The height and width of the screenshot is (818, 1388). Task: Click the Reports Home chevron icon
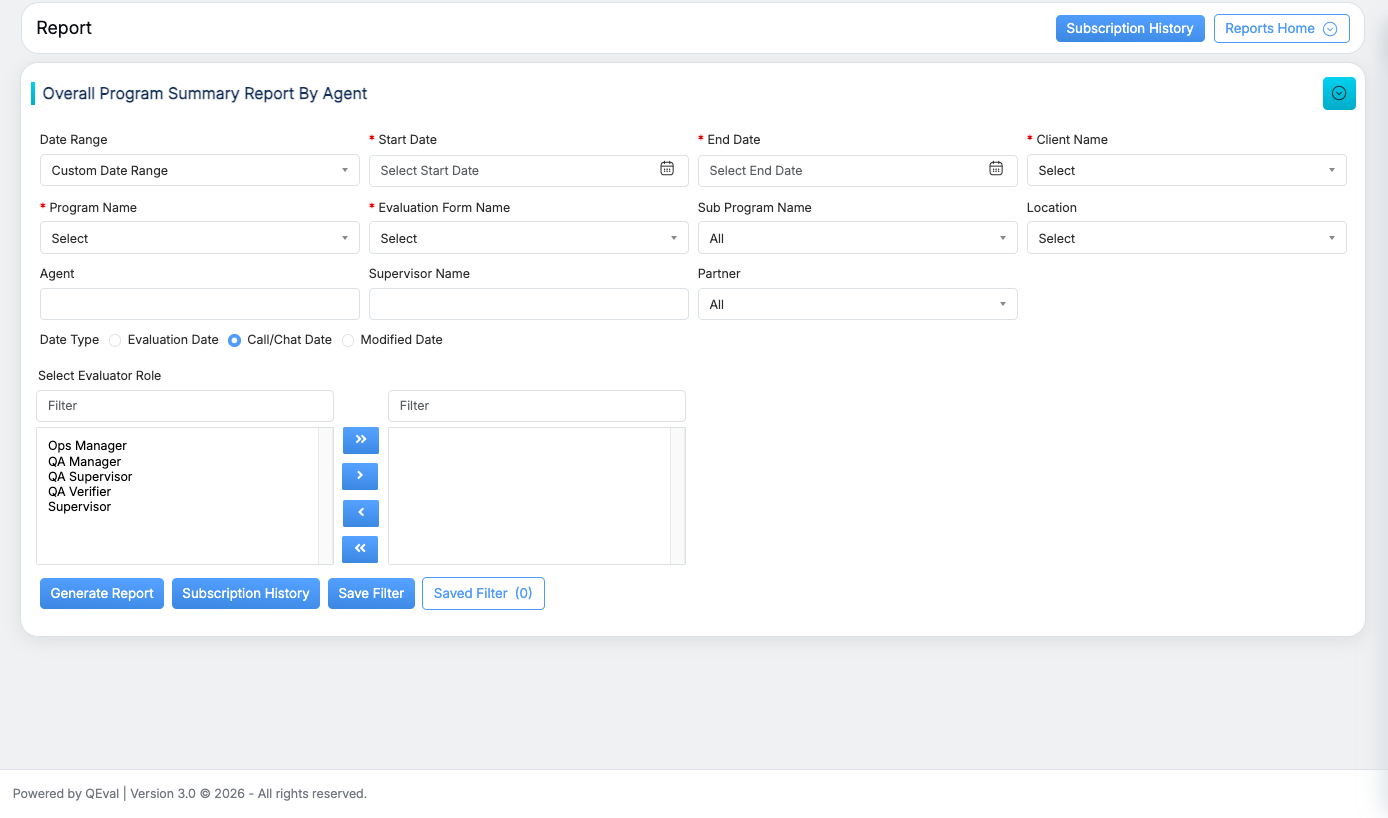pos(1330,29)
